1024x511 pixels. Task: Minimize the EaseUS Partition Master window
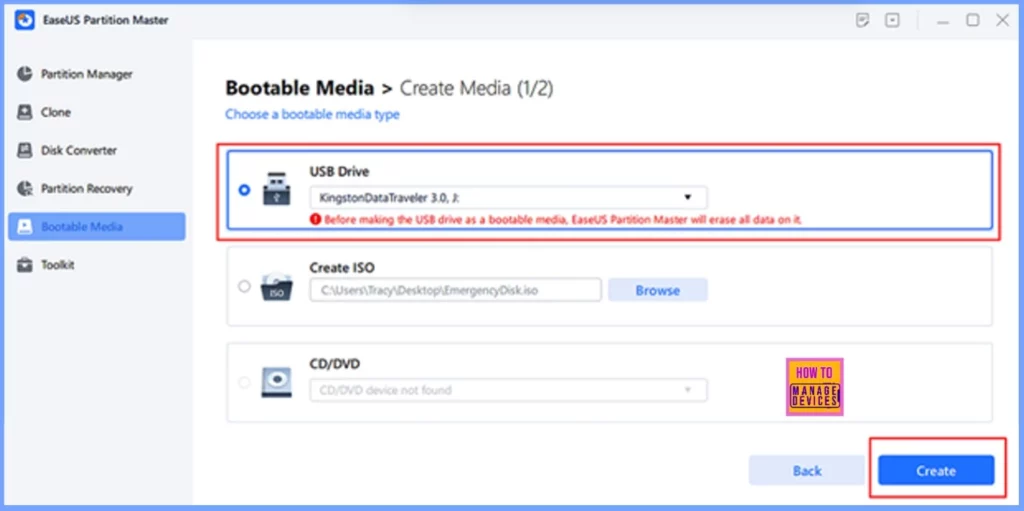(x=942, y=21)
